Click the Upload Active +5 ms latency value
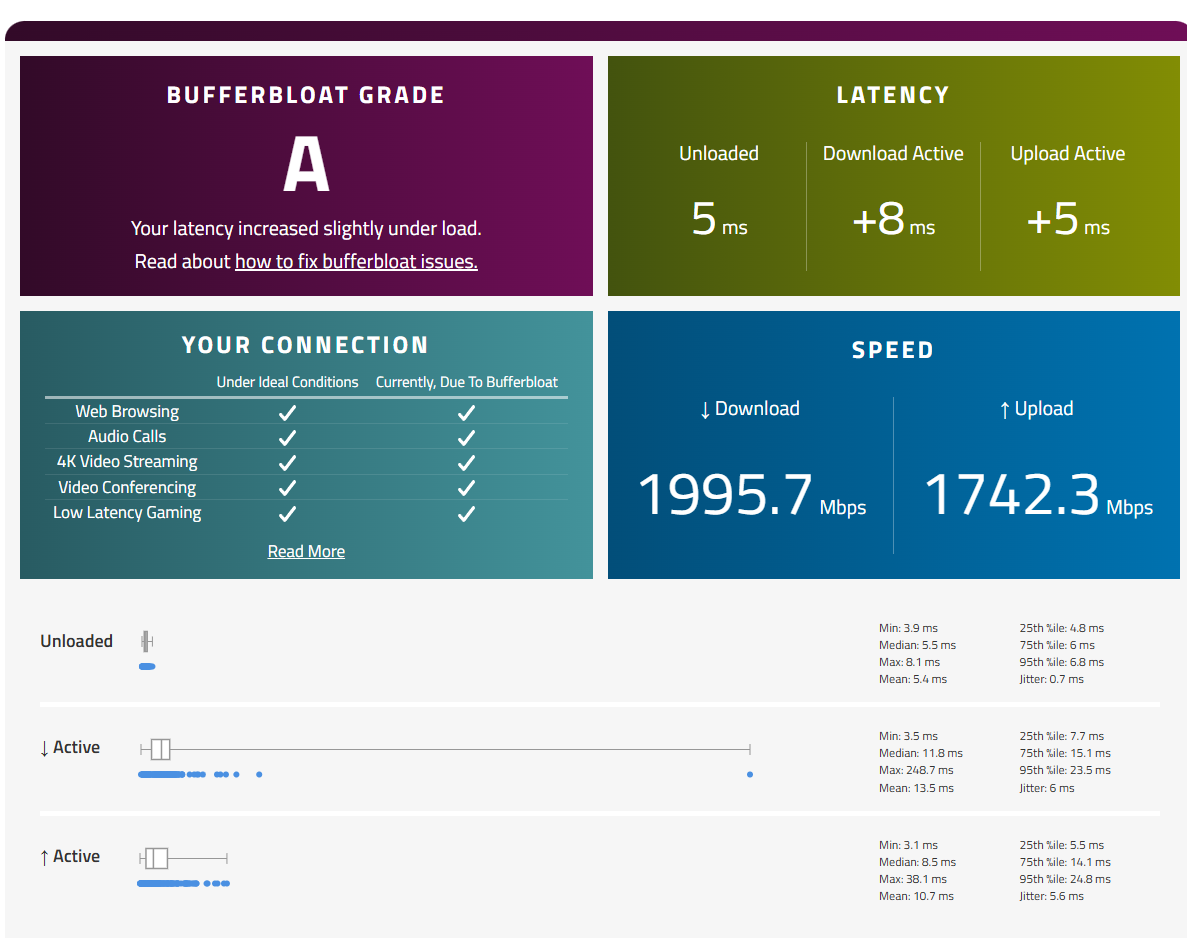The height and width of the screenshot is (938, 1187). pos(1067,220)
